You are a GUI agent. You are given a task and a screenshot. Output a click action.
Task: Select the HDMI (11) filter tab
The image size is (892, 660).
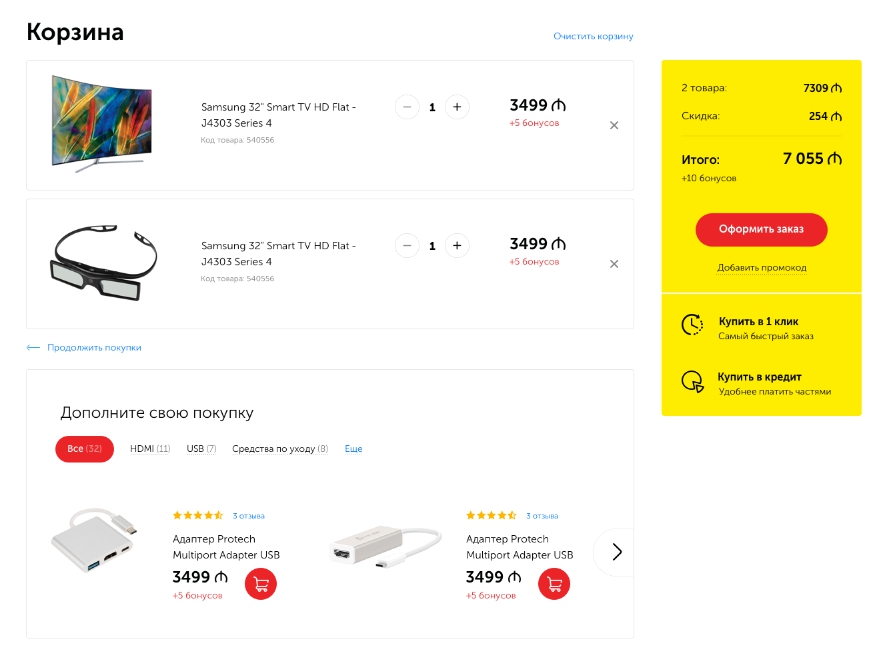(x=150, y=449)
